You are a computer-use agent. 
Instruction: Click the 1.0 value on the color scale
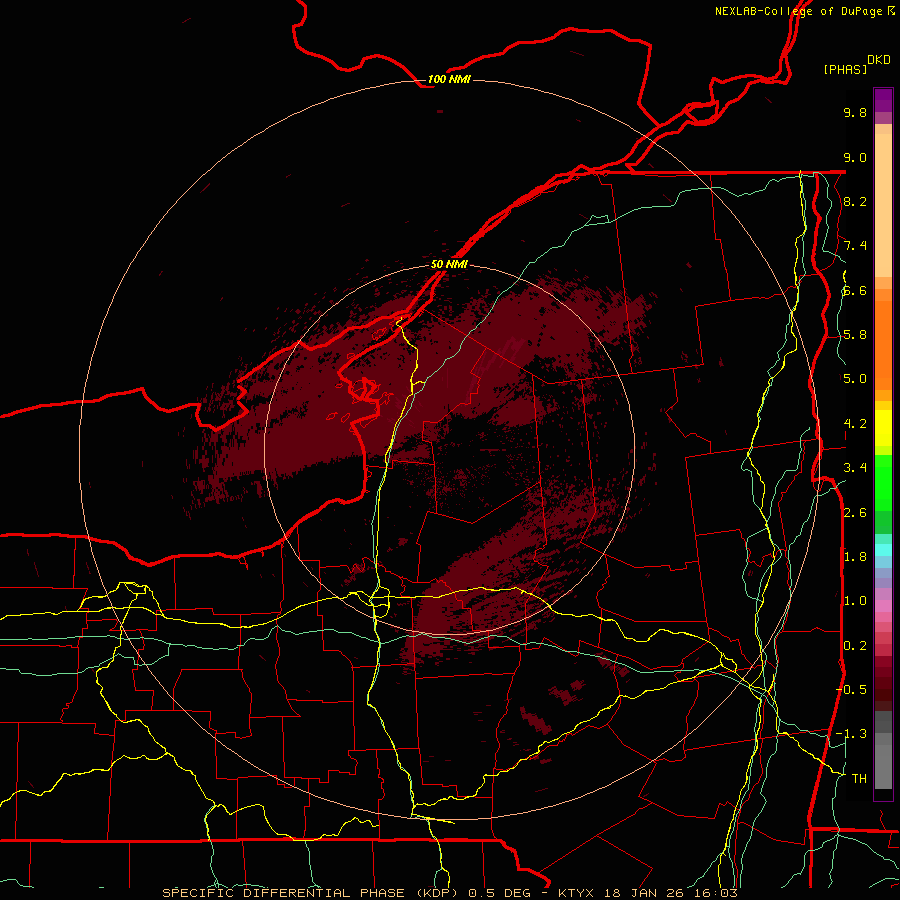pos(855,601)
